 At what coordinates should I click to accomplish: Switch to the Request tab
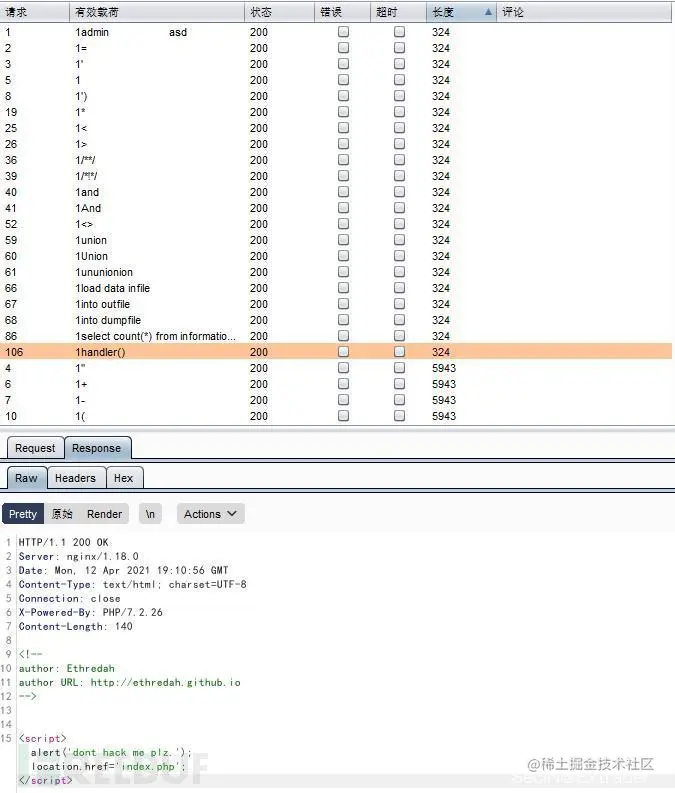pos(35,448)
